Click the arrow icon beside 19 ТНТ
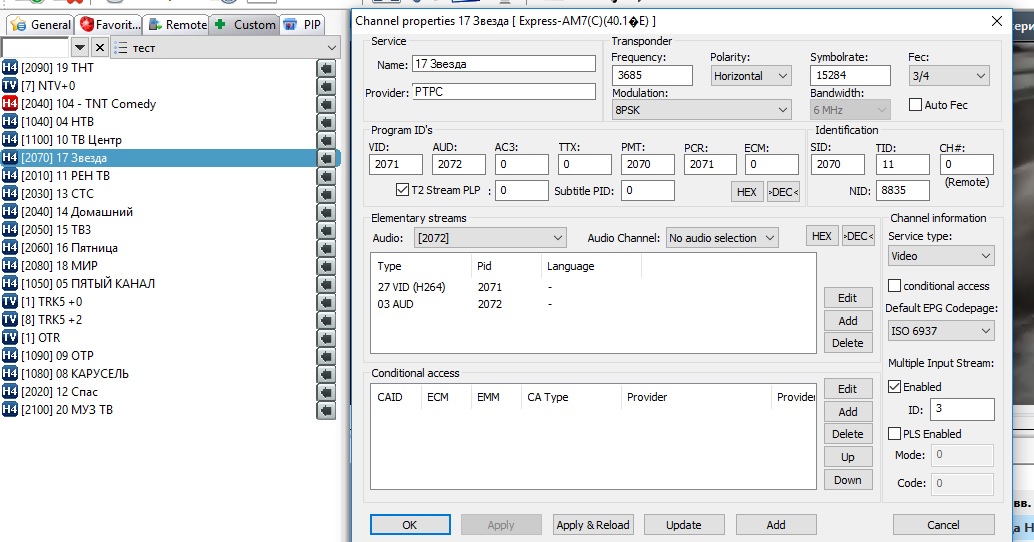The height and width of the screenshot is (542, 1034). coord(326,68)
